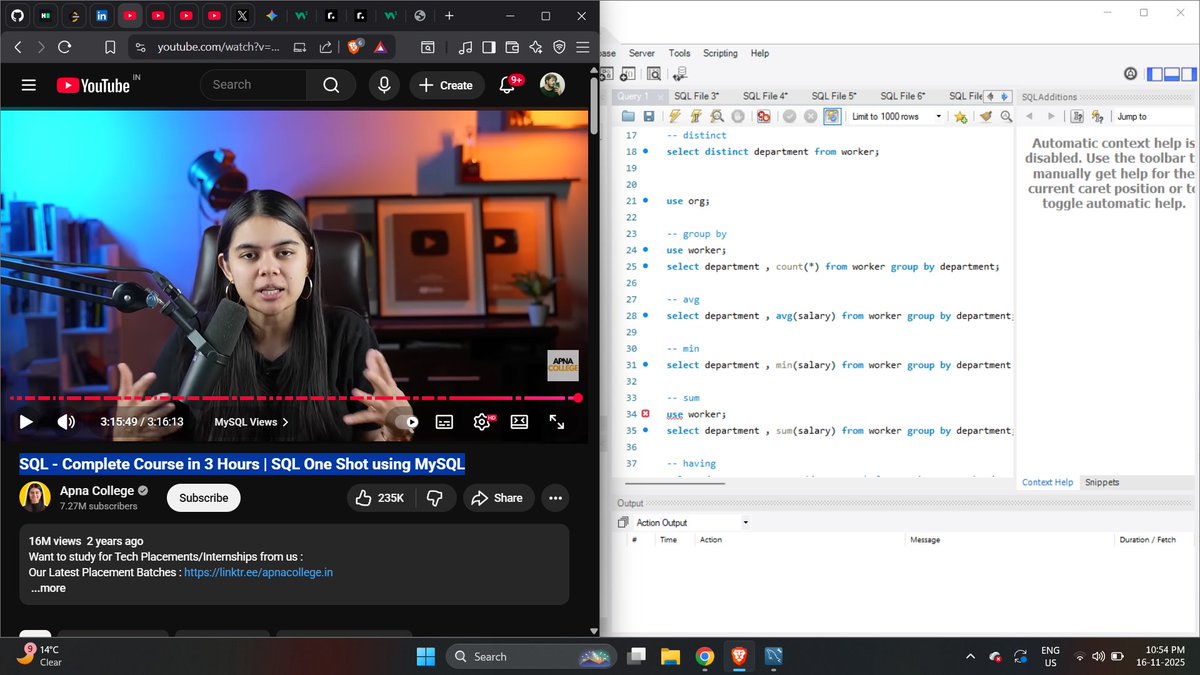Toggle the Brave sidebar panel
The width and height of the screenshot is (1200, 675).
tap(489, 47)
